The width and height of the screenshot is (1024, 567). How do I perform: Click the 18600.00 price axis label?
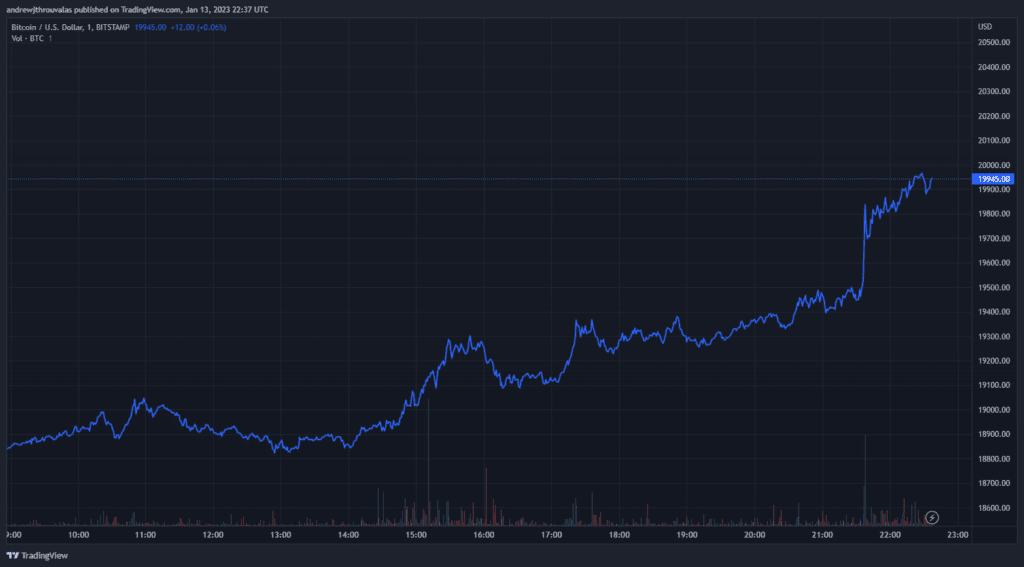point(992,508)
